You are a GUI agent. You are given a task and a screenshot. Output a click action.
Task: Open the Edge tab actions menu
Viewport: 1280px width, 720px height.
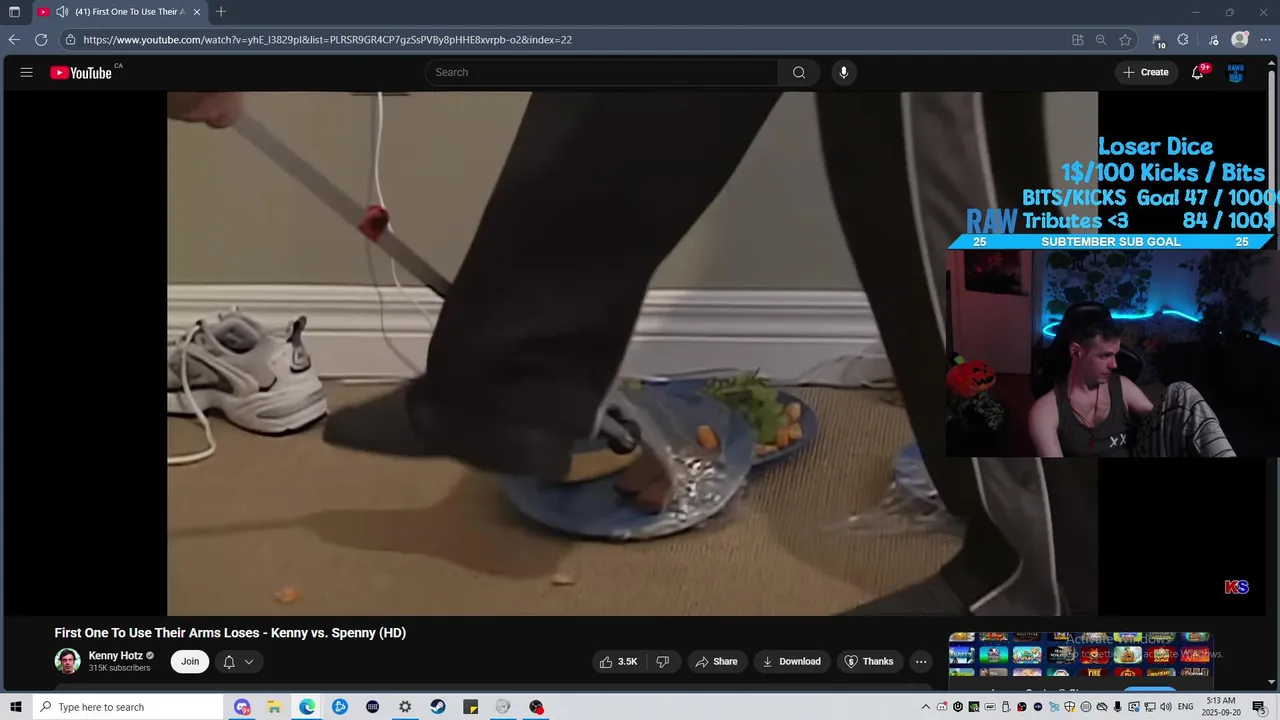(x=14, y=12)
